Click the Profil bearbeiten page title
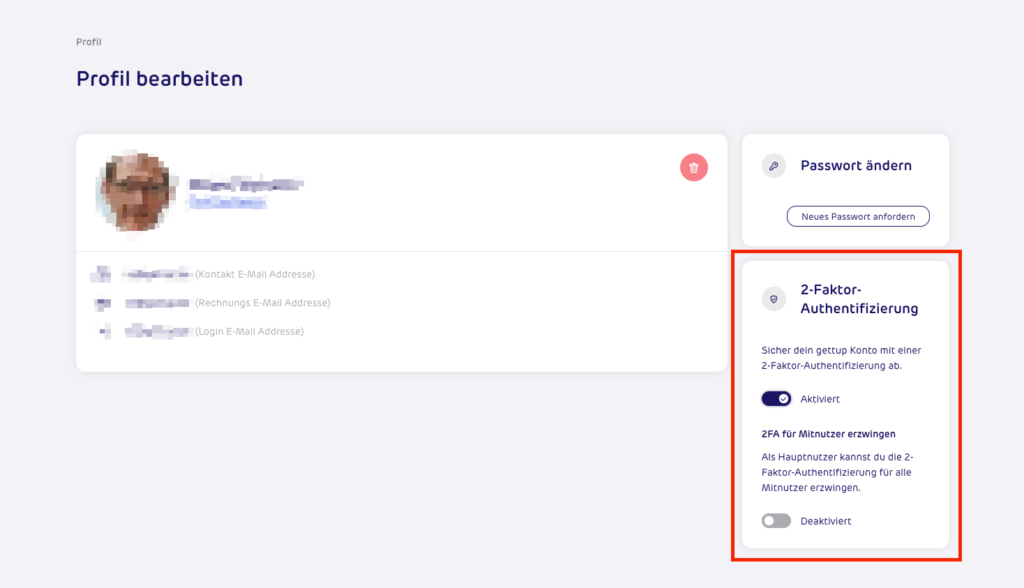1024x588 pixels. tap(159, 79)
